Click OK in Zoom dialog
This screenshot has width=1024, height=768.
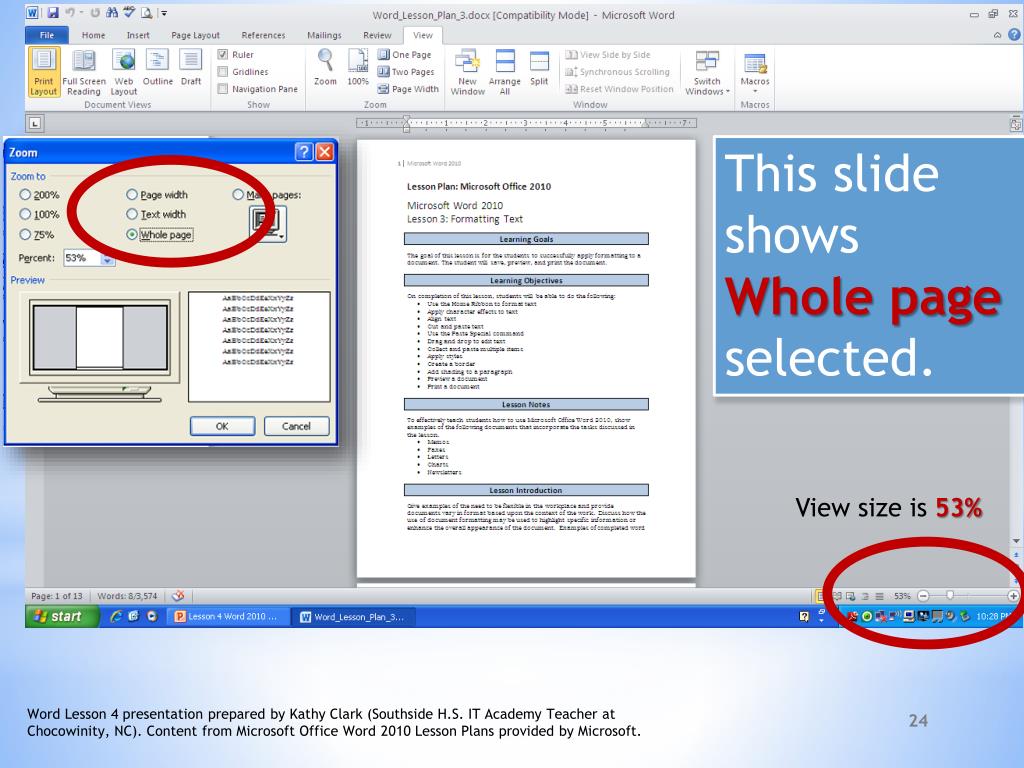(x=222, y=426)
